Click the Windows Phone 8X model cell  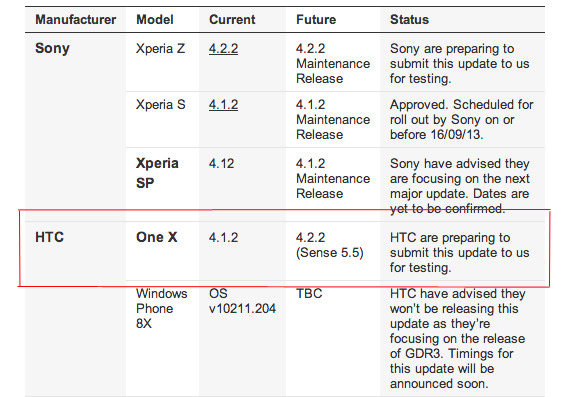[x=162, y=308]
